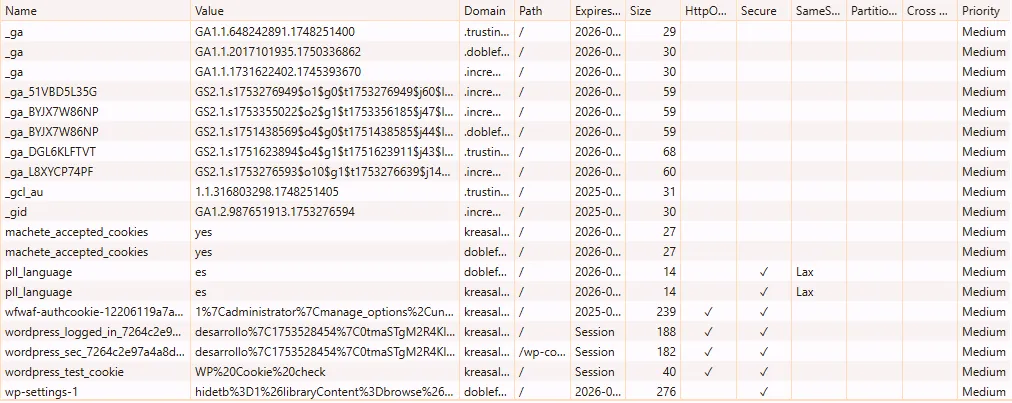Viewport: 1012px width, 403px height.
Task: Click size value 188
Action: pyautogui.click(x=667, y=332)
